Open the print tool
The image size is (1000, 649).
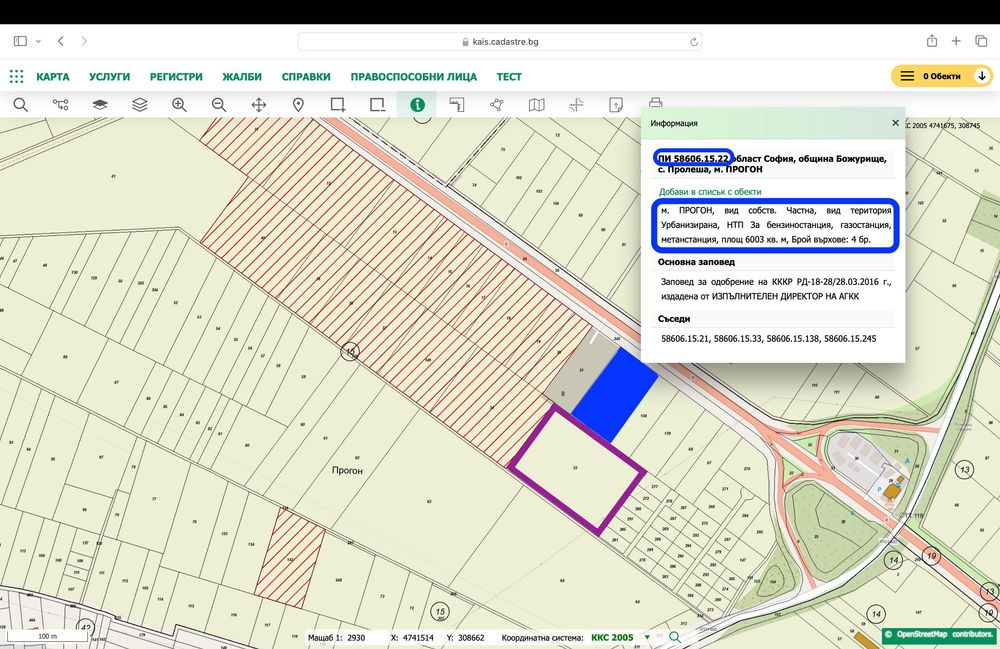click(656, 104)
